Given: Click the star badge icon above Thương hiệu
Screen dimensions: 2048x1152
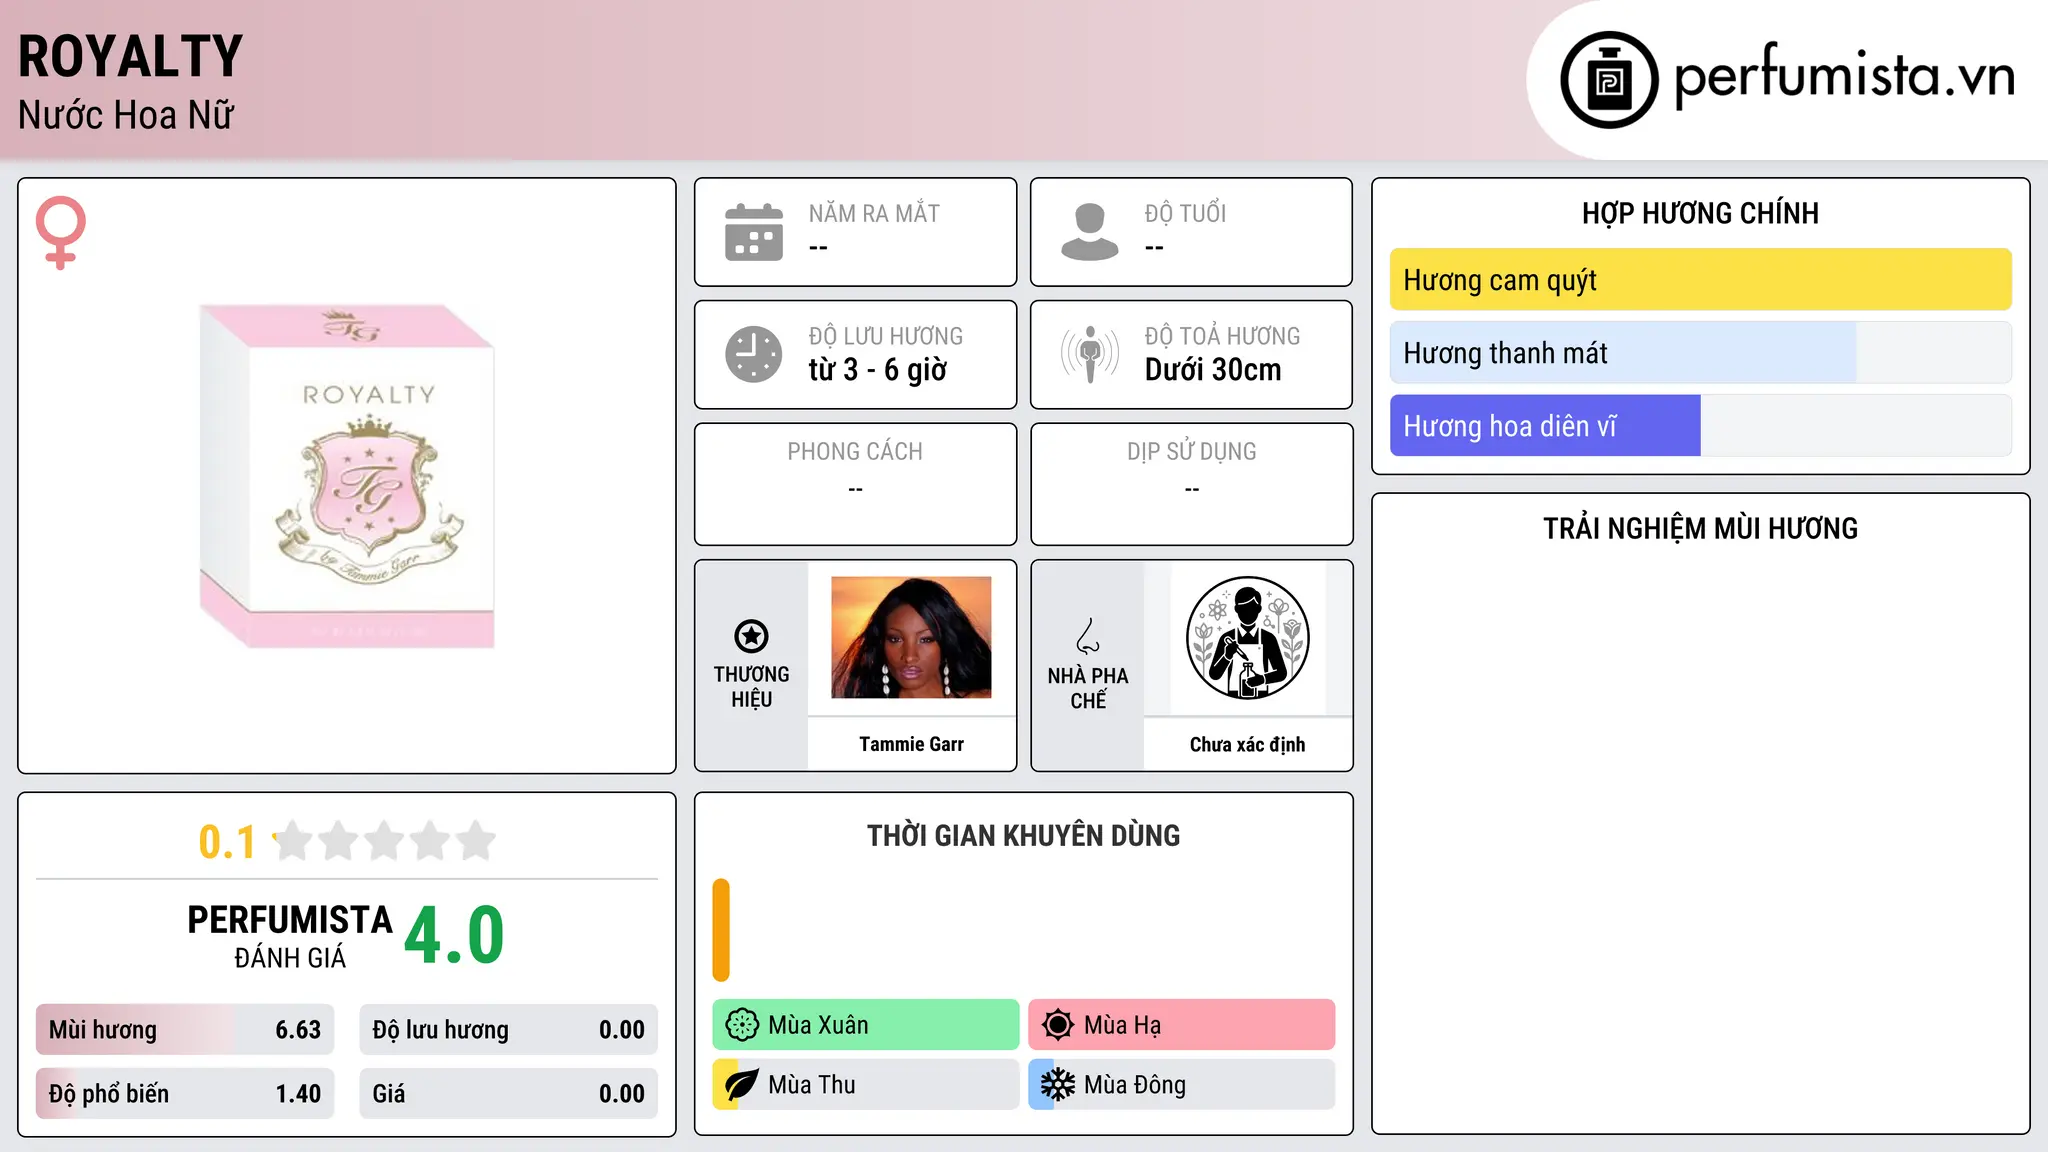Looking at the screenshot, I should click(751, 636).
